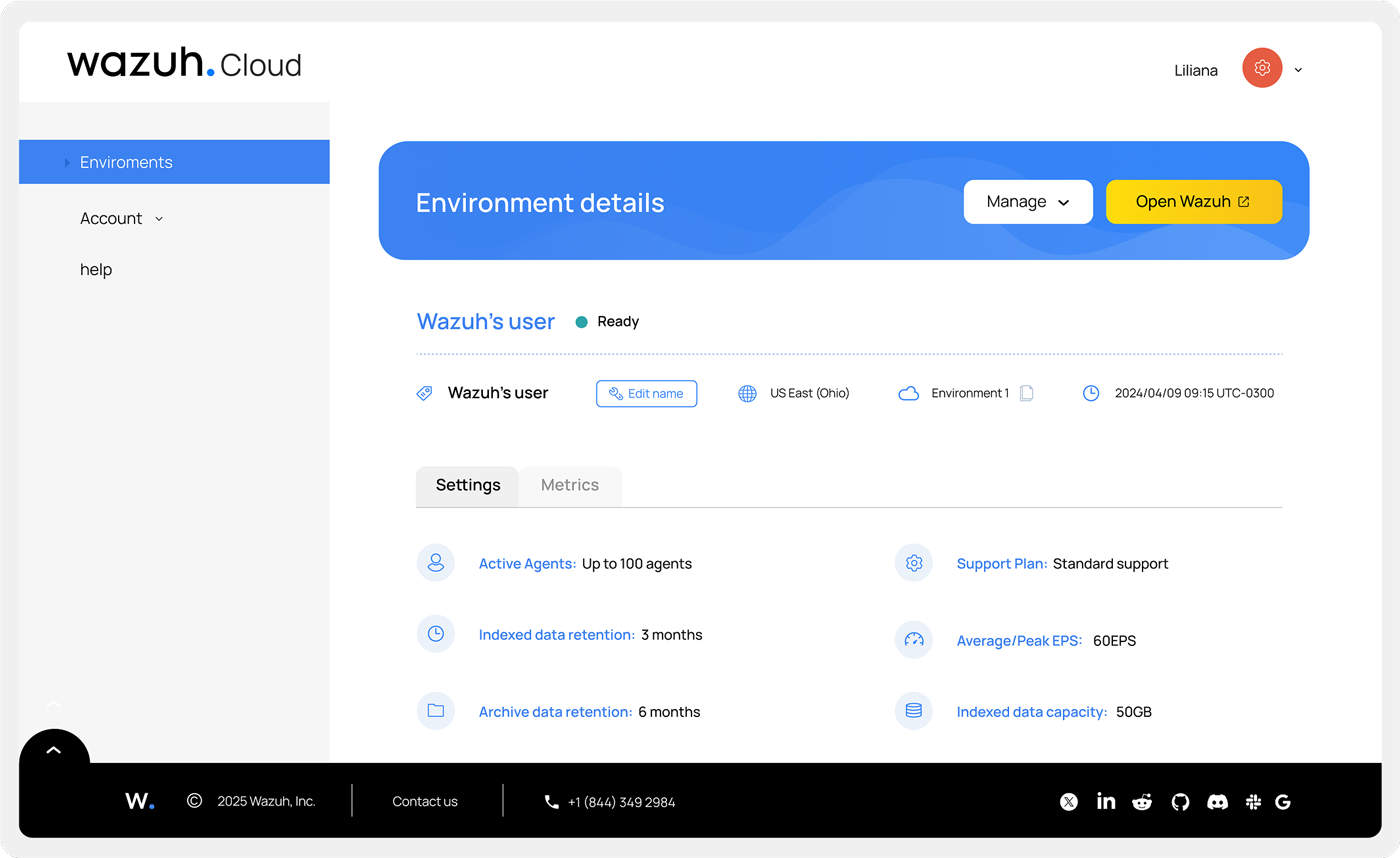Click the footer W. logo
Viewport: 1400px width, 858px height.
[139, 801]
